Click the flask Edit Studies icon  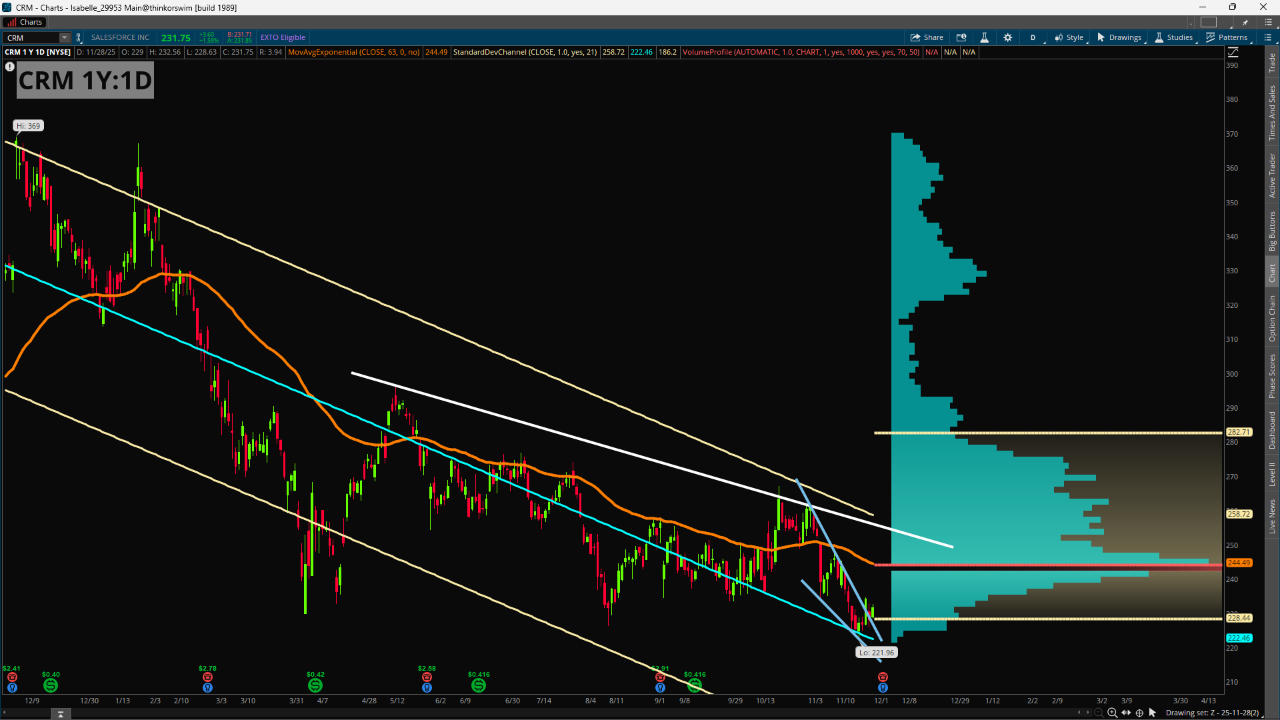click(x=984, y=37)
